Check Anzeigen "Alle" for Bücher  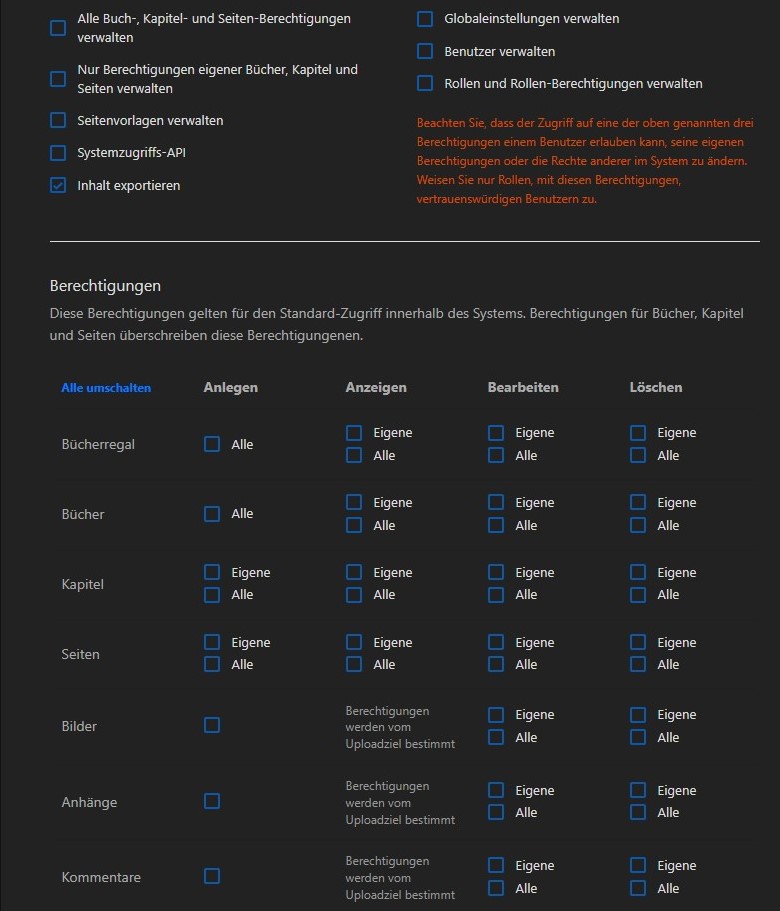(354, 525)
